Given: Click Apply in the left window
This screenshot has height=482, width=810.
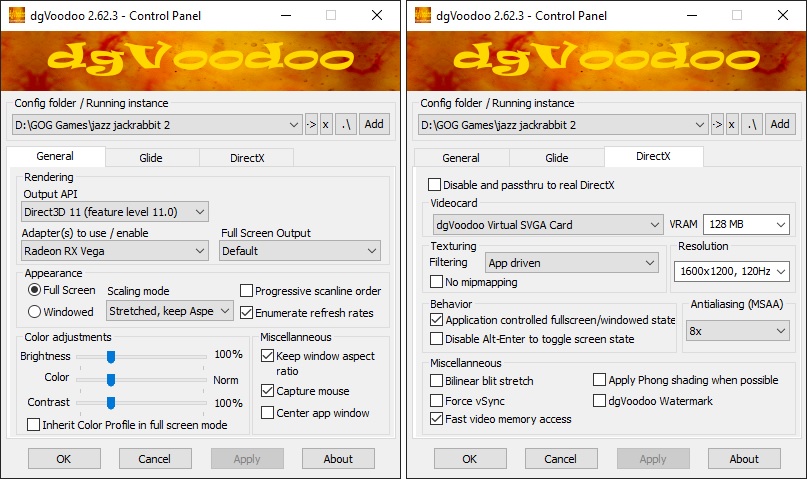Looking at the screenshot, I should click(247, 459).
